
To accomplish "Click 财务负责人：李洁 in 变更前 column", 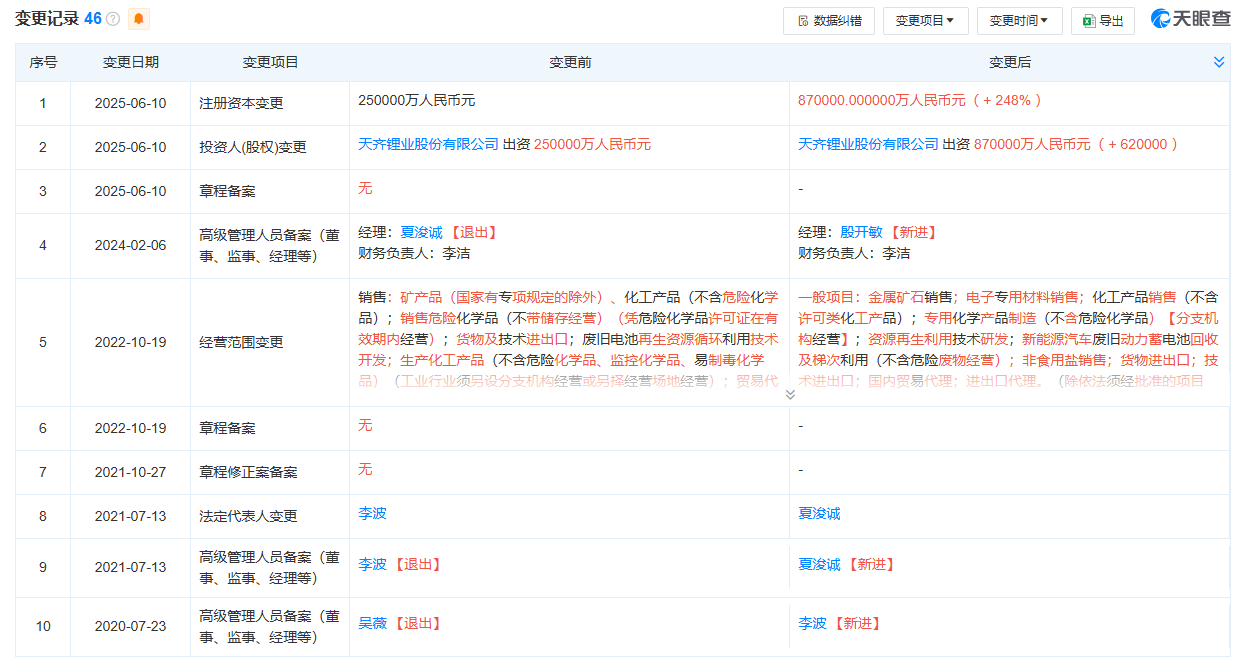I will click(414, 254).
